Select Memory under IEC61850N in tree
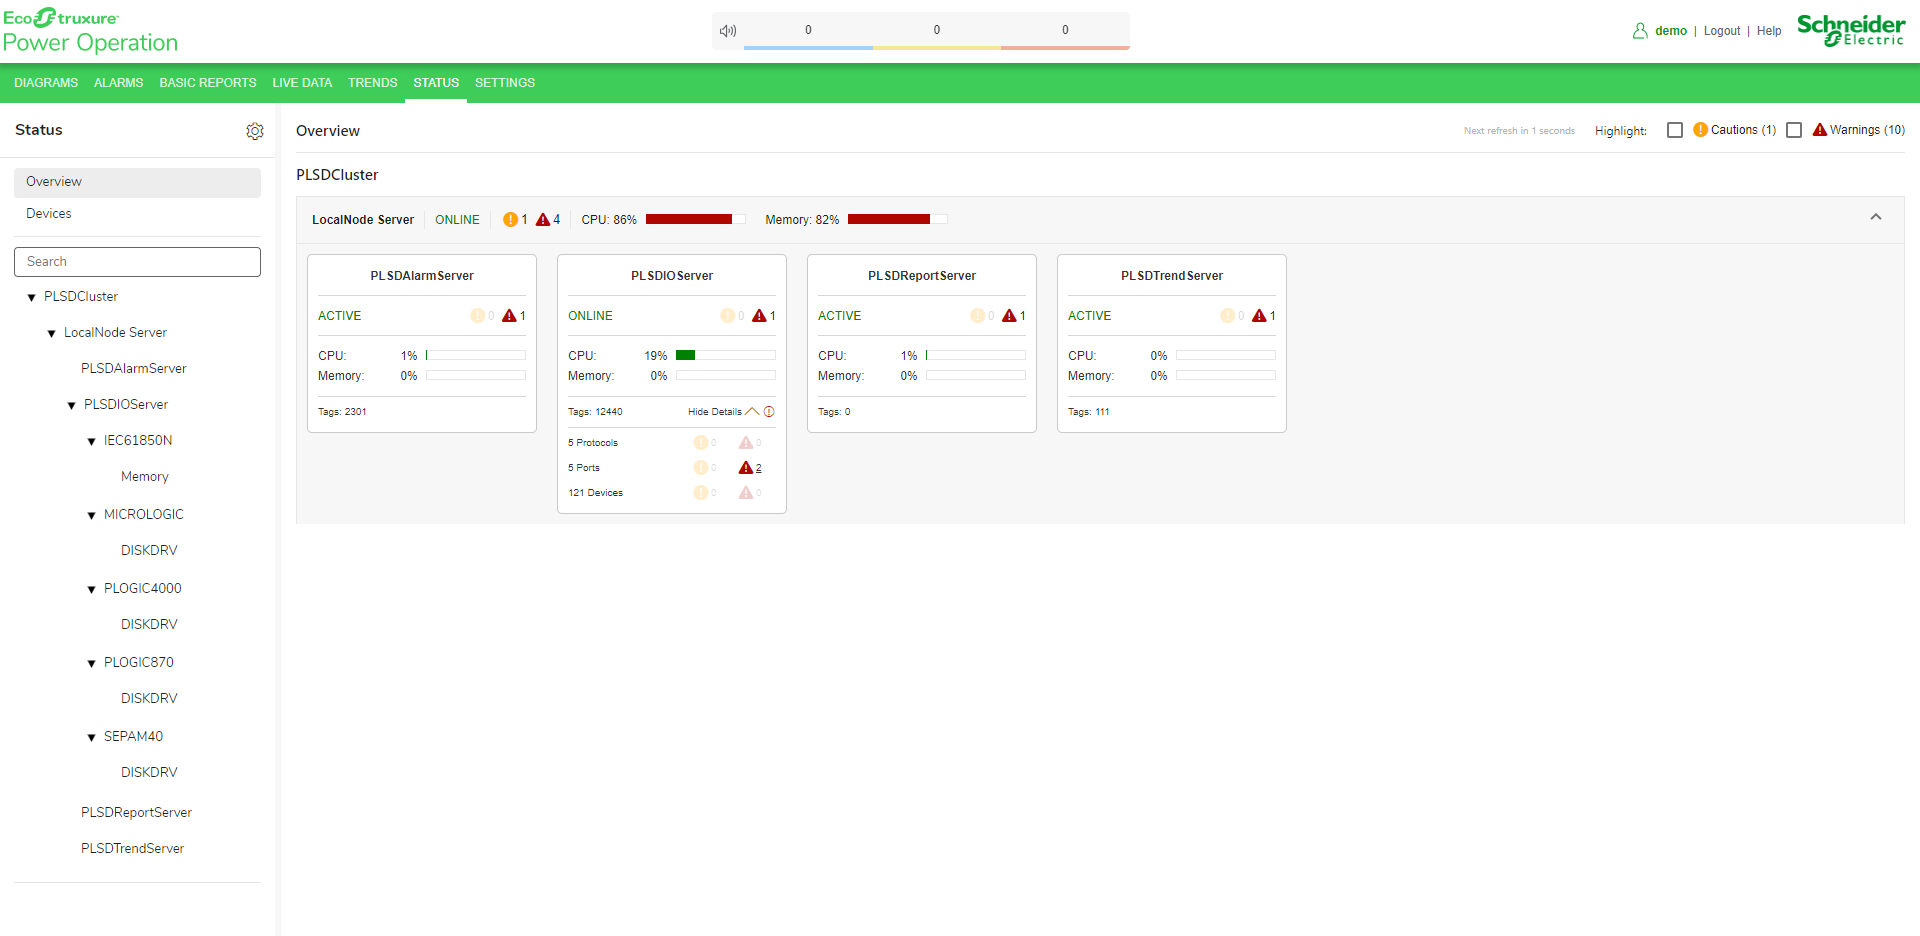Screen dimensions: 1920x936 [145, 477]
